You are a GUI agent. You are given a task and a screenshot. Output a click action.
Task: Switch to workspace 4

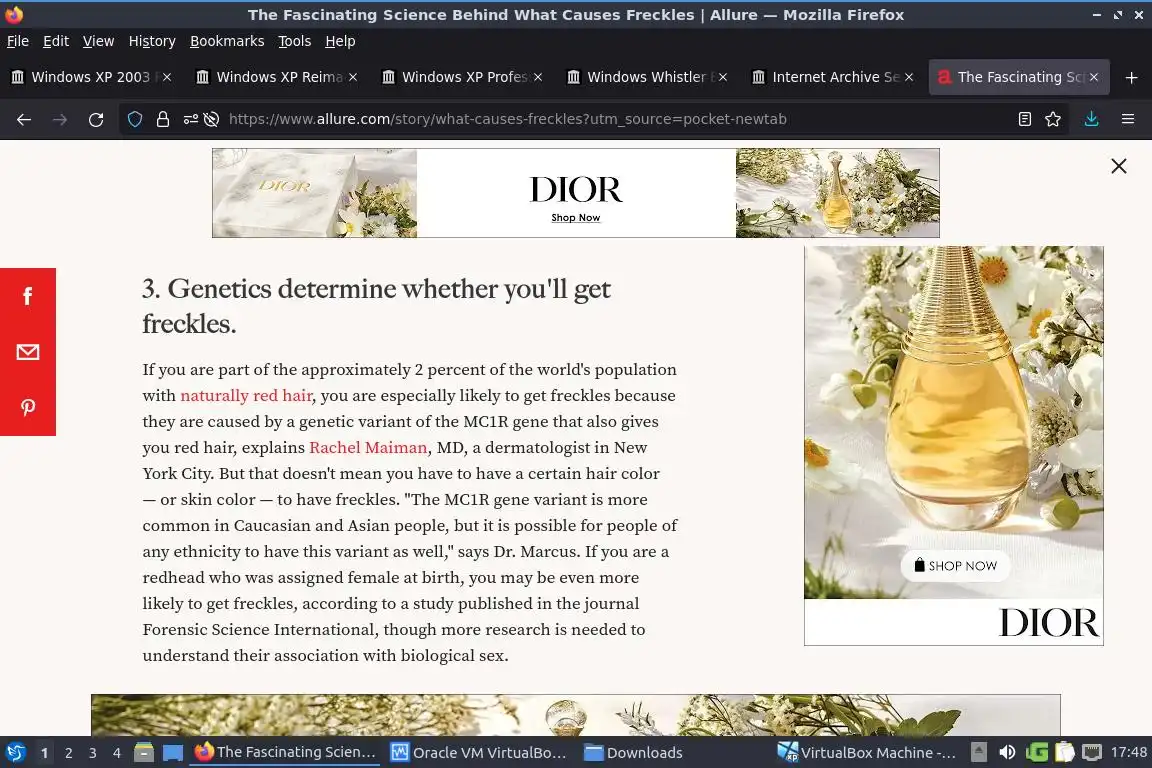point(117,753)
